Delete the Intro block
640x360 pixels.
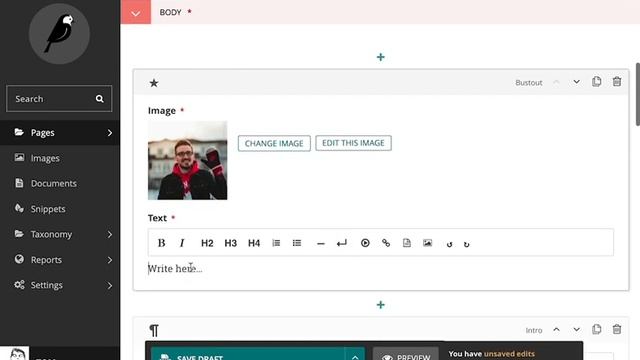[617, 329]
